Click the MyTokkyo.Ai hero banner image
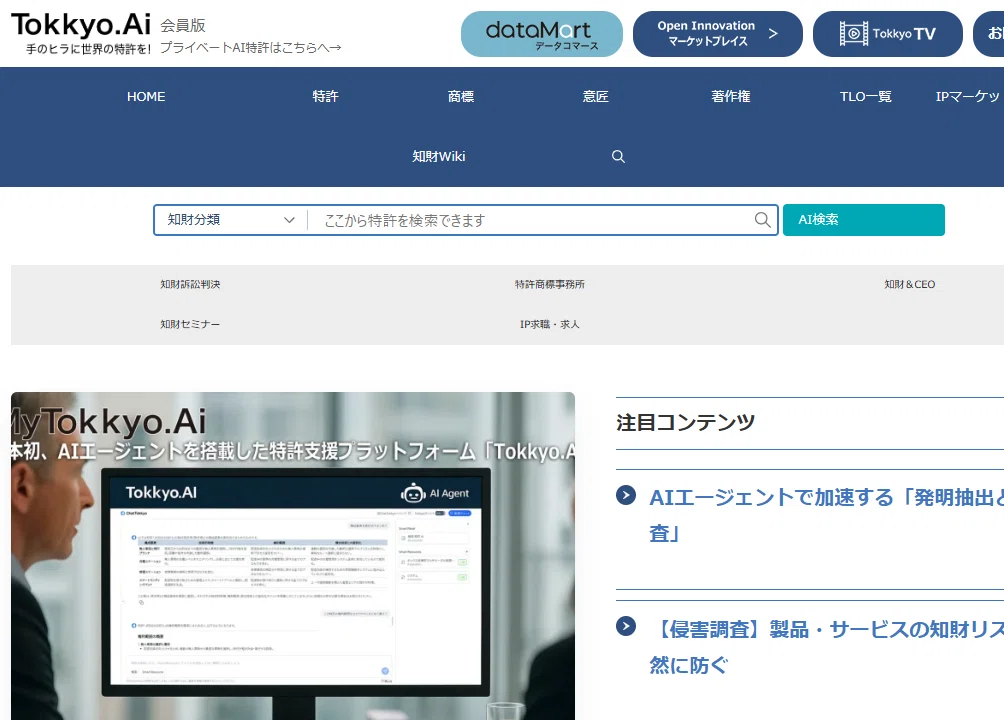 (293, 556)
